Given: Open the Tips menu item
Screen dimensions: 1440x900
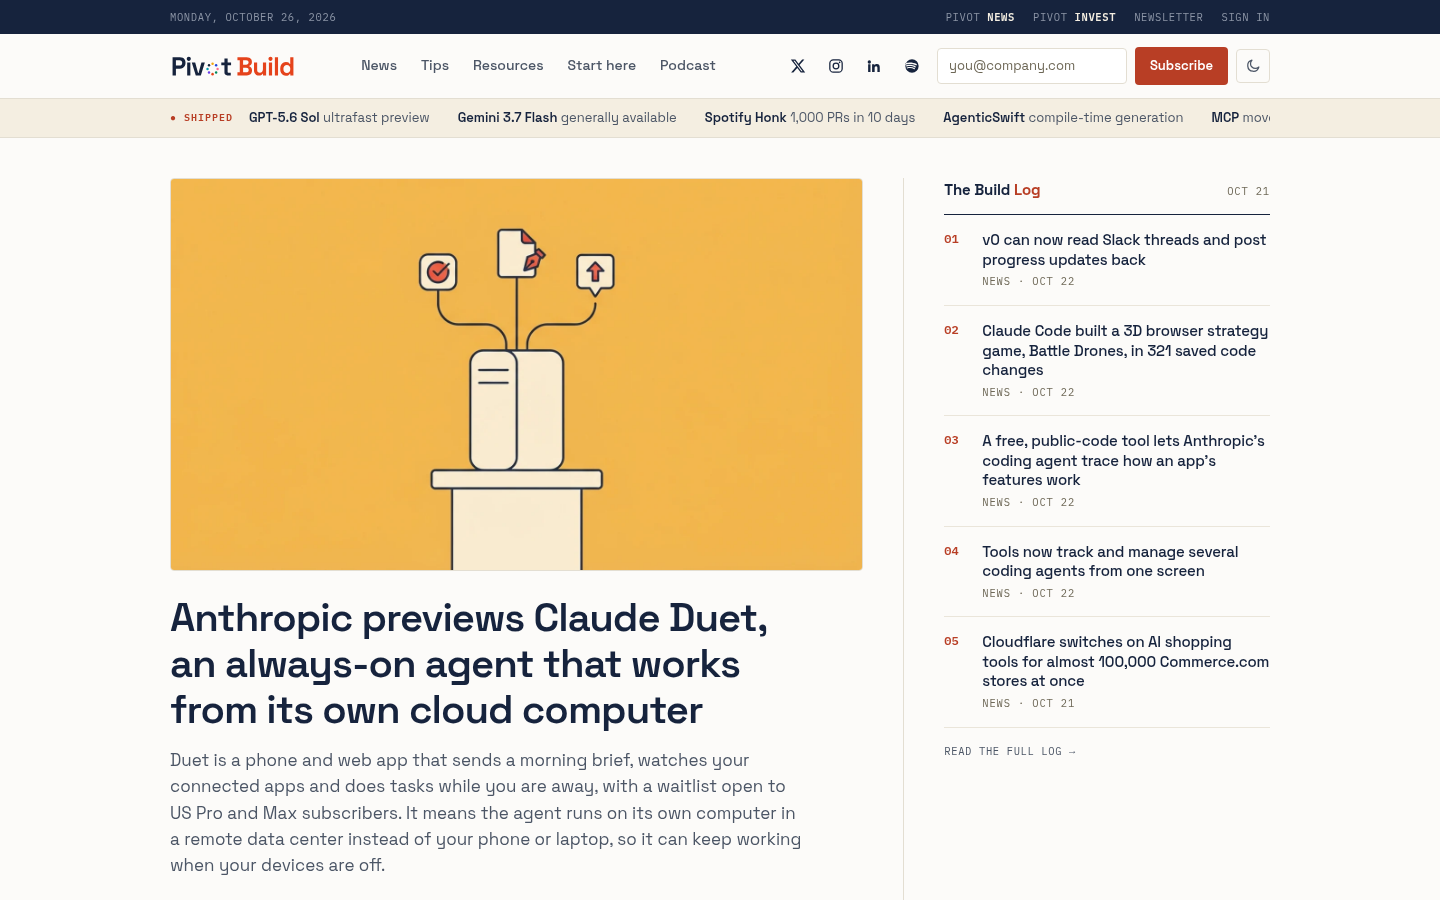Looking at the screenshot, I should (435, 65).
